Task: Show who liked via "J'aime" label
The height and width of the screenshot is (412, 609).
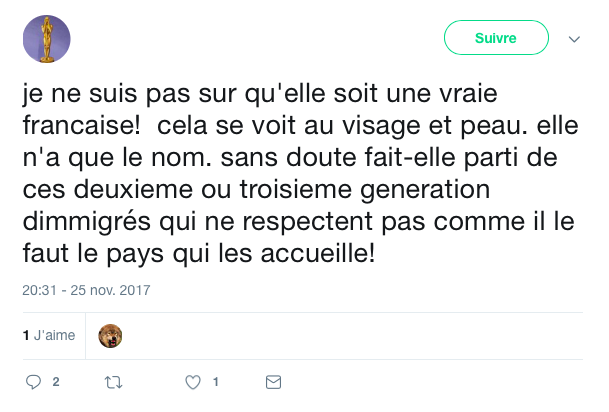Action: pyautogui.click(x=54, y=336)
